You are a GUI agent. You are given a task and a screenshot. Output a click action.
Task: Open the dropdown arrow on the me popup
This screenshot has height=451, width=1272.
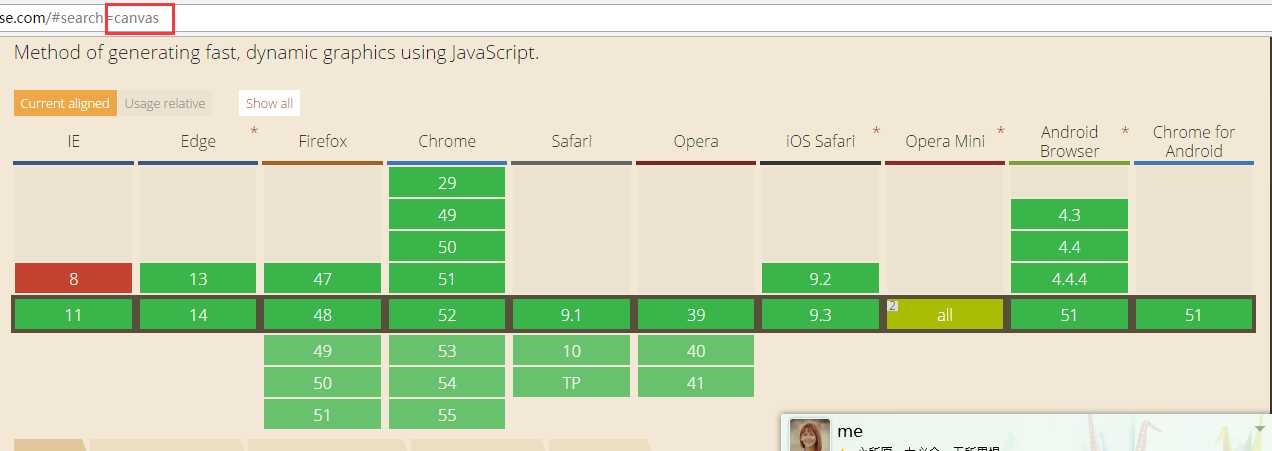[1260, 428]
